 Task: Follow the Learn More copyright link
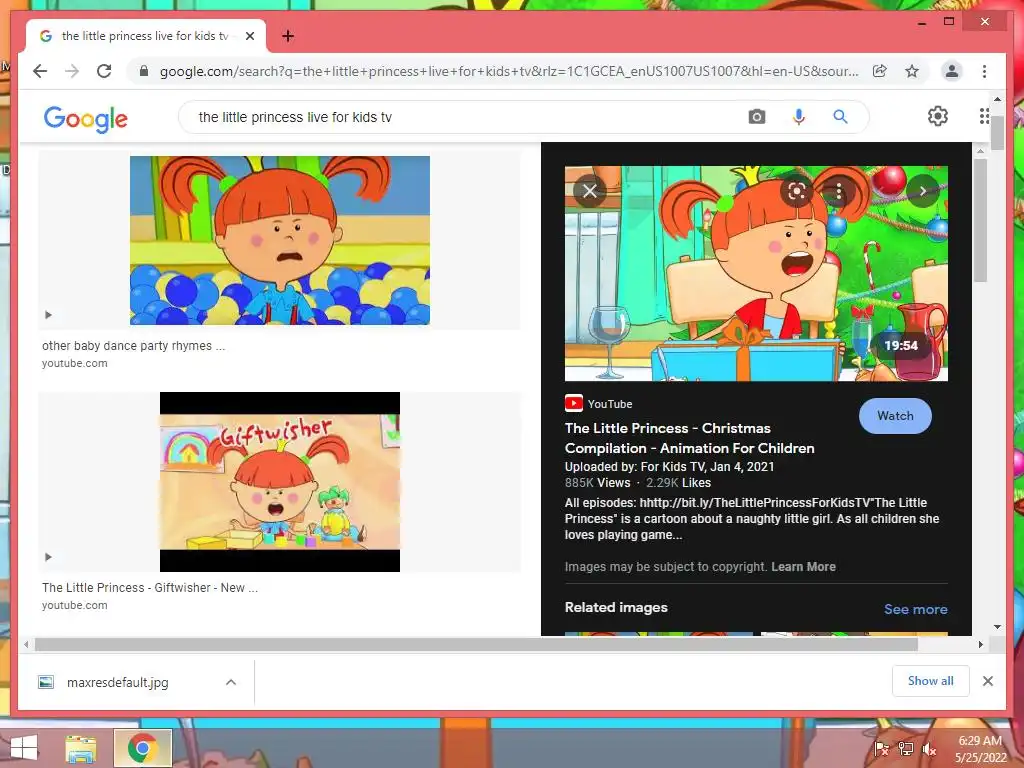pos(803,567)
